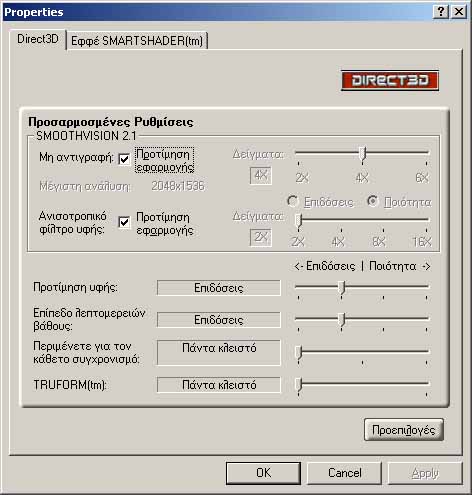Image resolution: width=472 pixels, height=495 pixels.
Task: Click the title bar help question mark
Action: pos(441,12)
